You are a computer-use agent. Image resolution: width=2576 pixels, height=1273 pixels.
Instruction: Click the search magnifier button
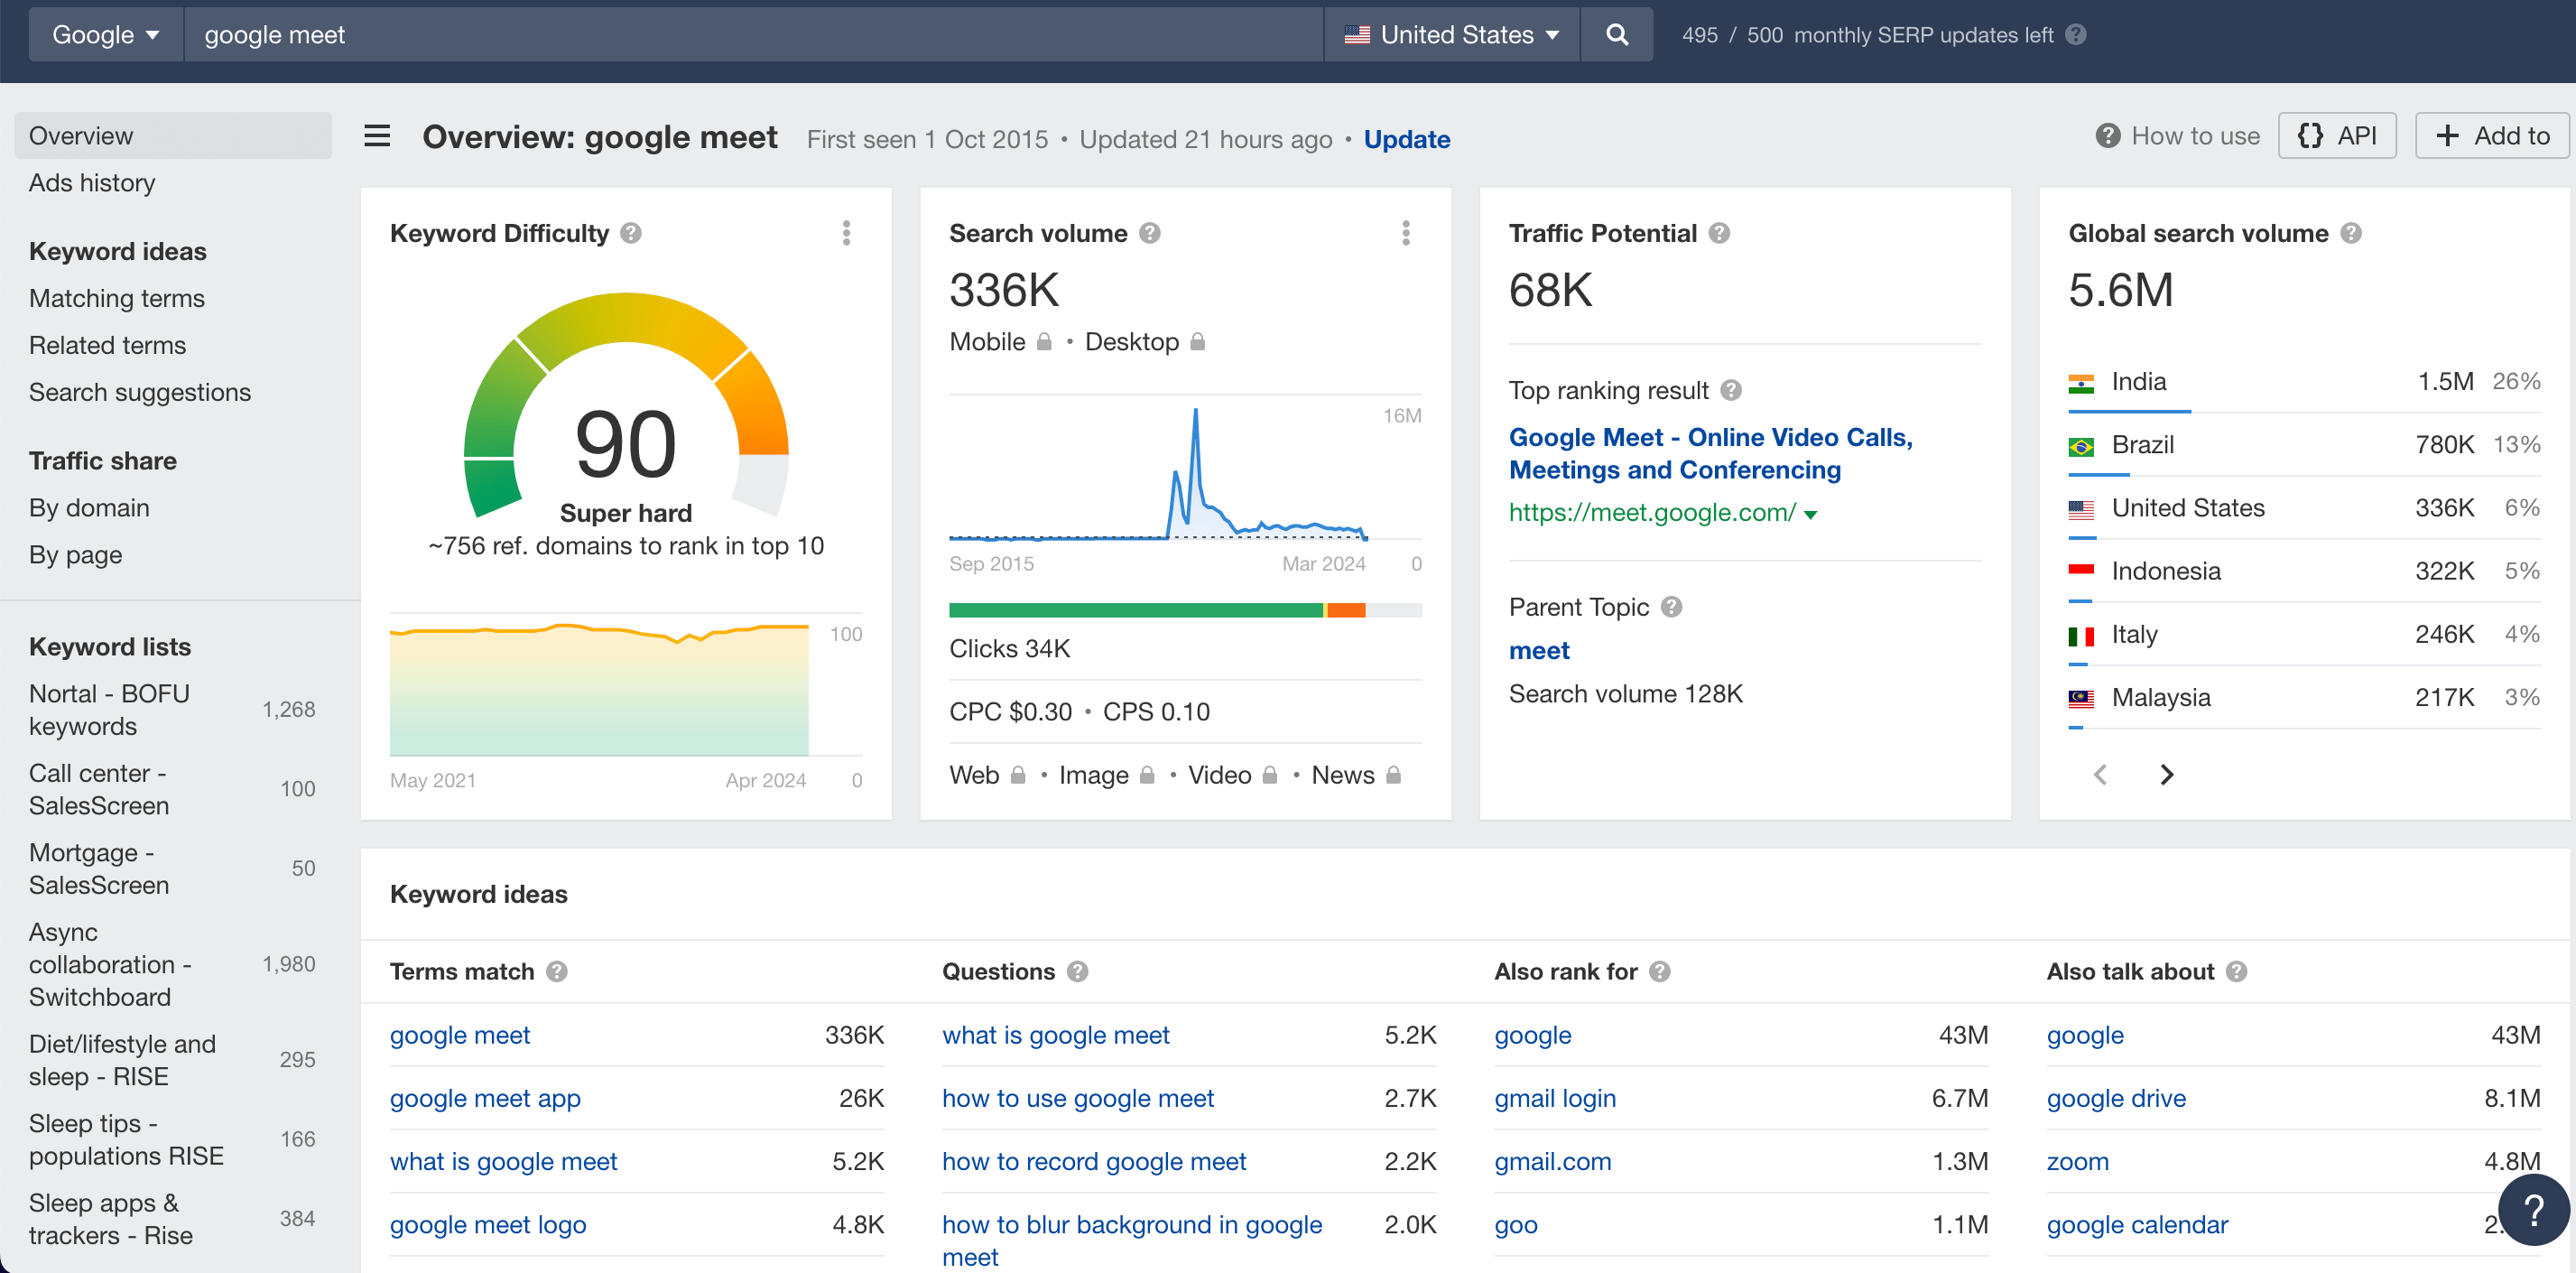coord(1616,35)
